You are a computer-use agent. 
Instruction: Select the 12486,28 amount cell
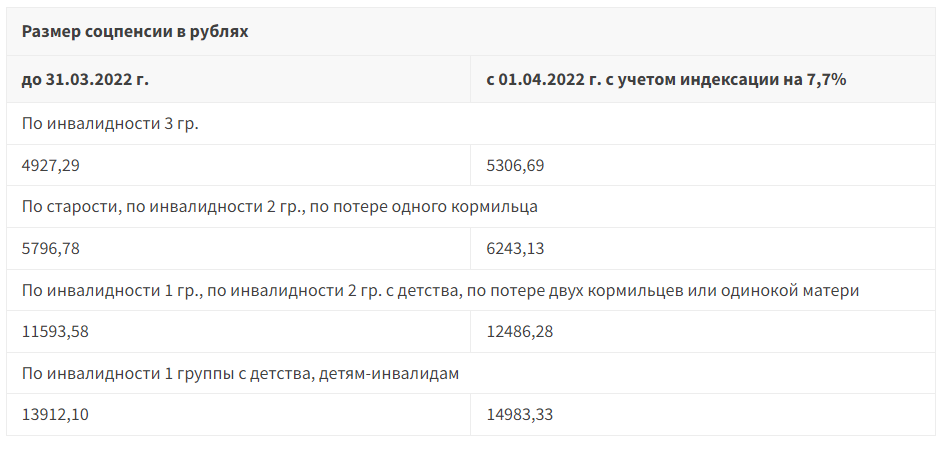pos(519,331)
